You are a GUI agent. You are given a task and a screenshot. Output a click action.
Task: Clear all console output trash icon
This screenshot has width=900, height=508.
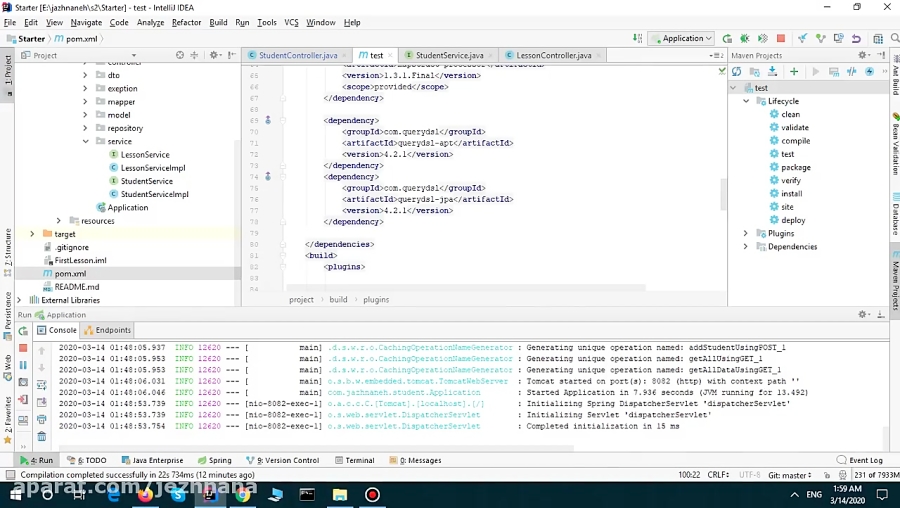[42, 437]
